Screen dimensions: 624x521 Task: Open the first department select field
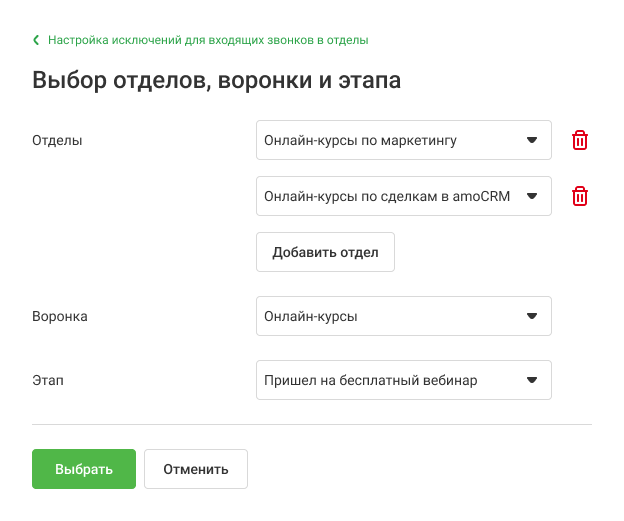(404, 140)
